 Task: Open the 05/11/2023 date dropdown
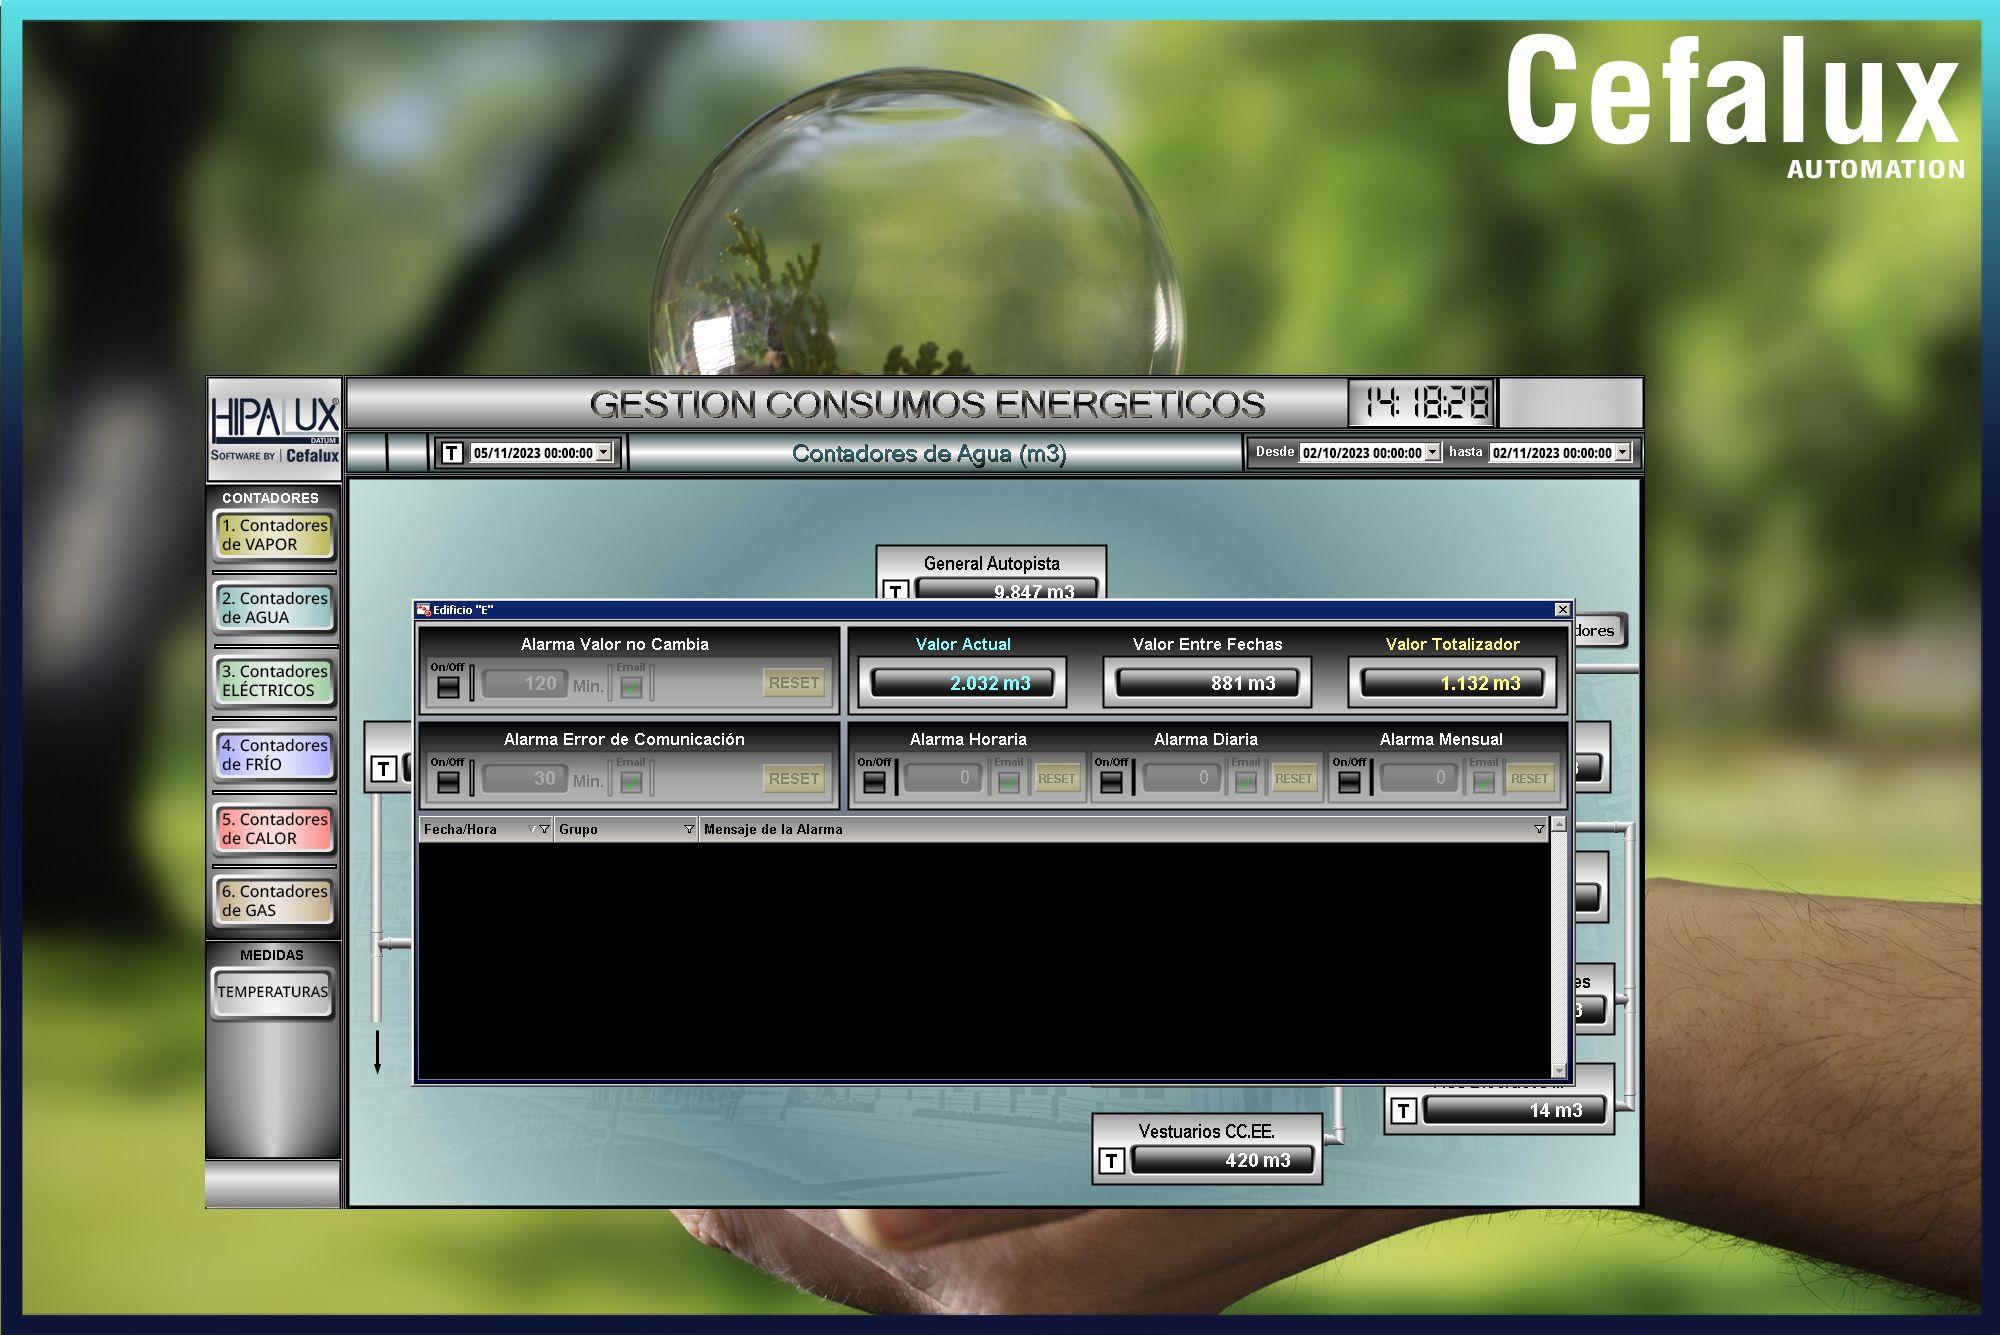(x=604, y=453)
